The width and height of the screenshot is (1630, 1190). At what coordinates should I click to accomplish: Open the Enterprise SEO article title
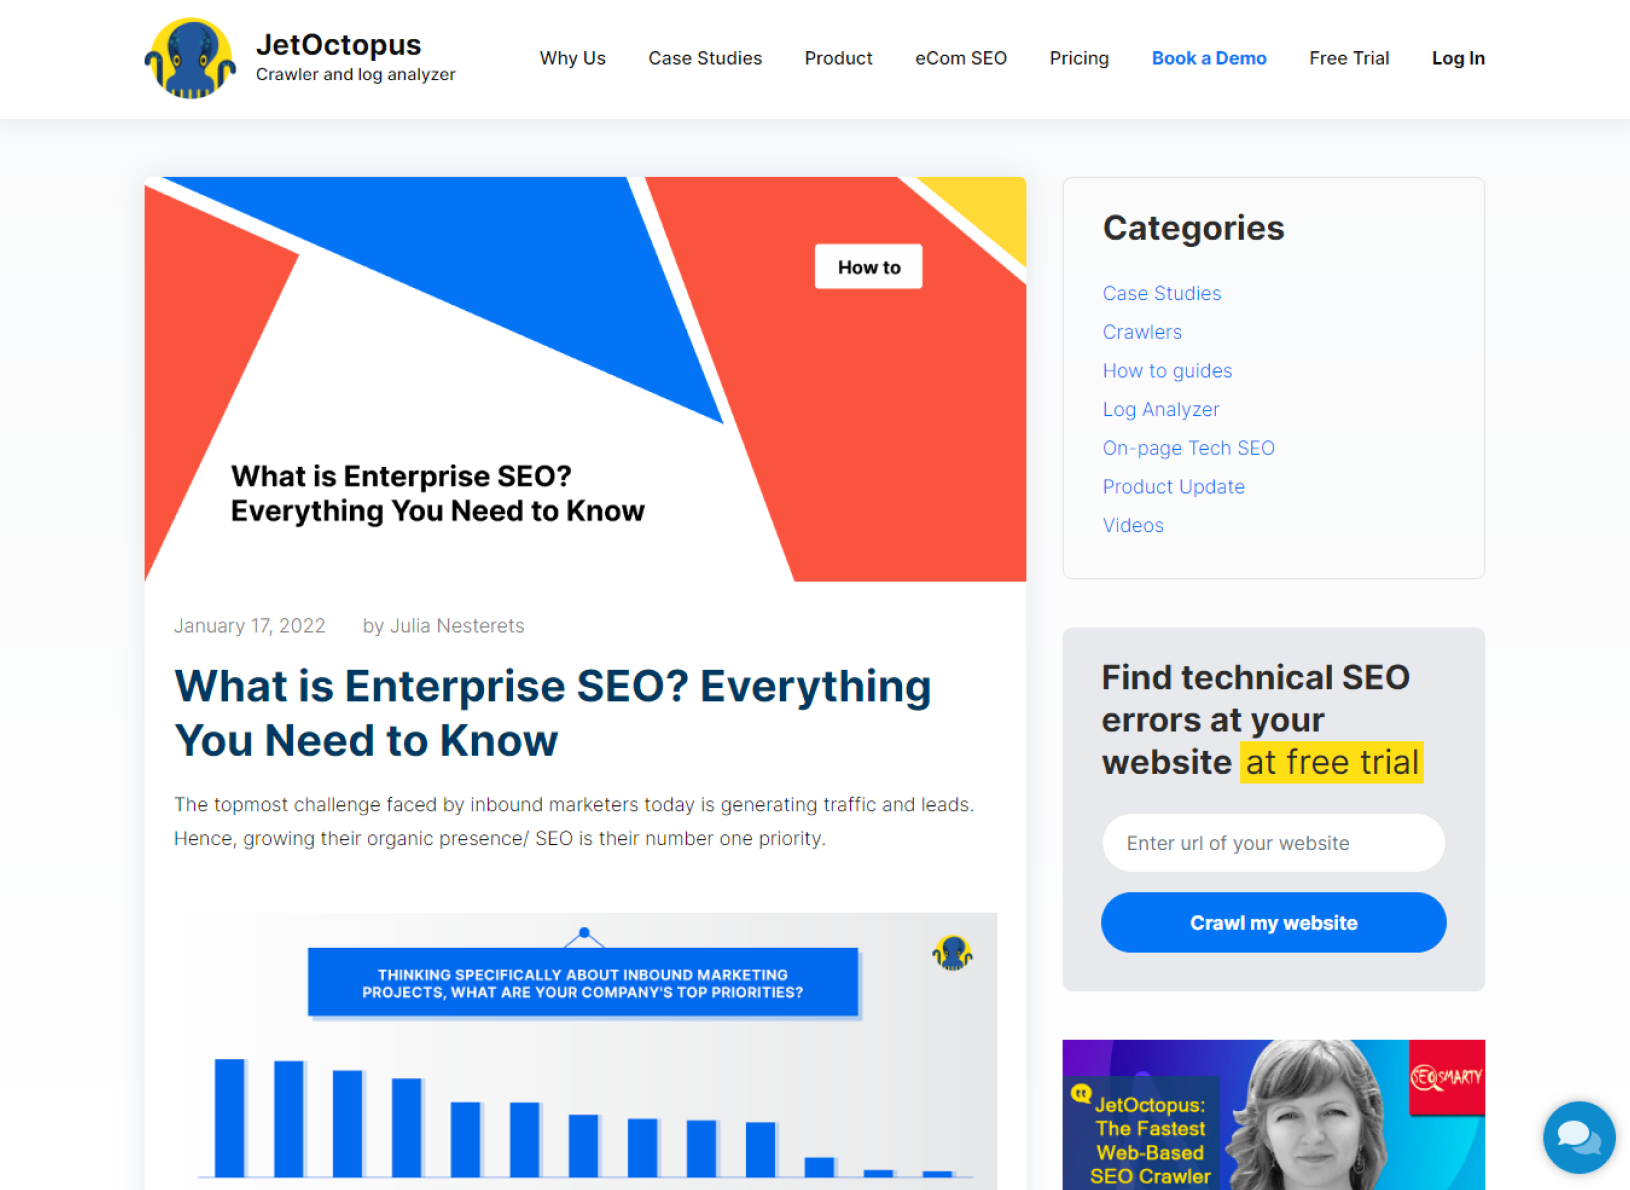(x=552, y=713)
